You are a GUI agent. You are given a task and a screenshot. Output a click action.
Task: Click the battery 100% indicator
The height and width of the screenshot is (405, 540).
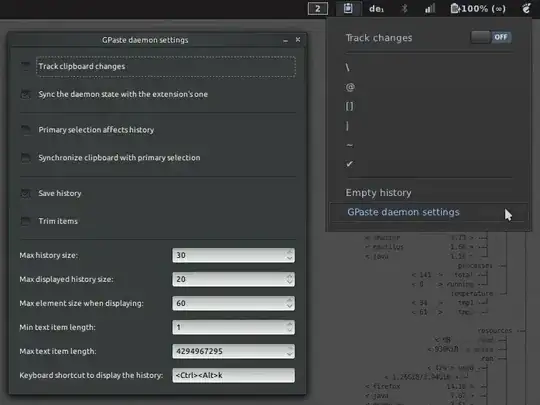pos(478,9)
